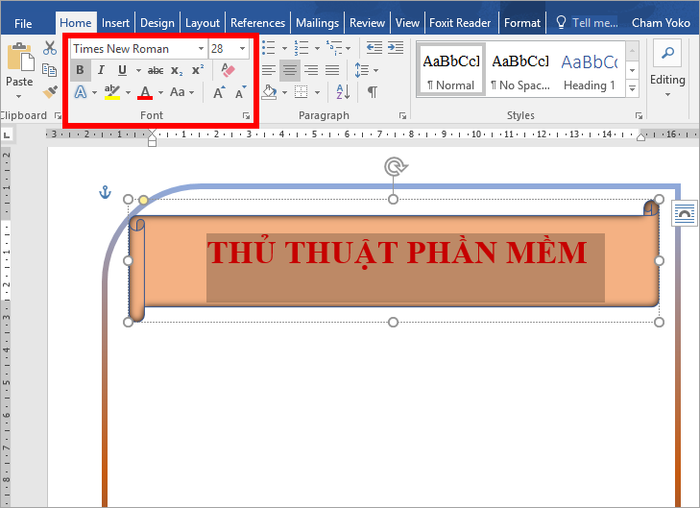Switch to the Design tab
The width and height of the screenshot is (700, 508).
[x=157, y=23]
